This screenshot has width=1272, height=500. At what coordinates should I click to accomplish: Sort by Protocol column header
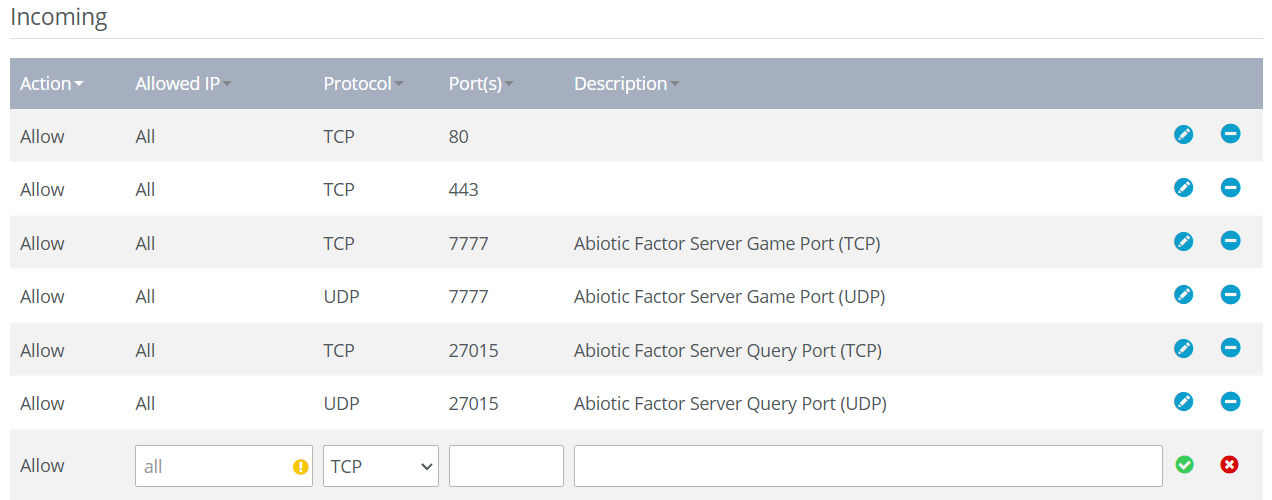tap(363, 84)
